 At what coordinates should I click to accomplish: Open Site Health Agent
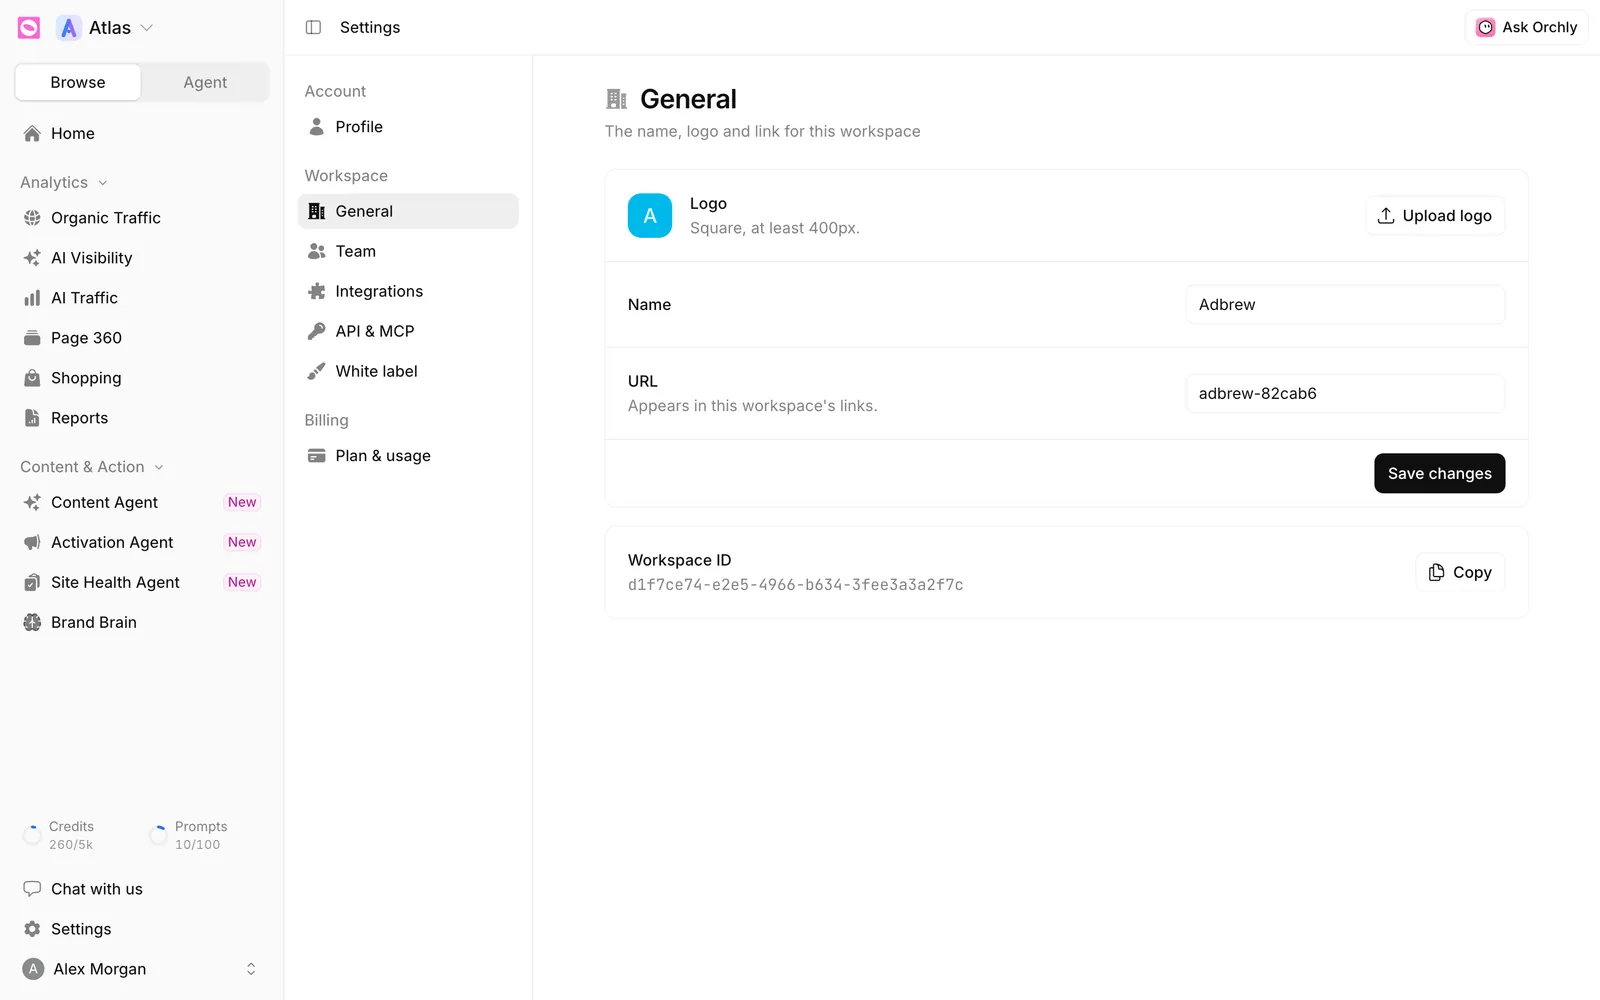tap(142, 582)
